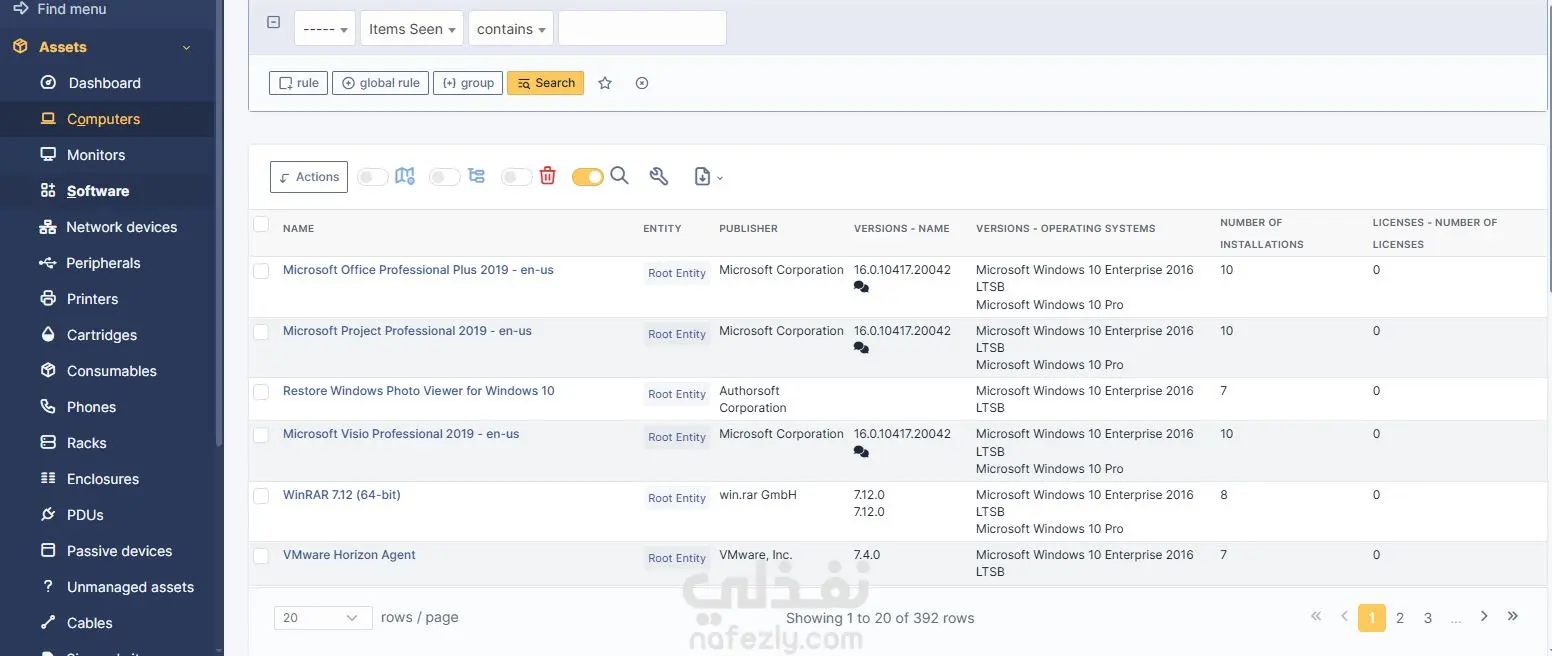Open Microsoft Project Professional 2019 link

pos(407,331)
